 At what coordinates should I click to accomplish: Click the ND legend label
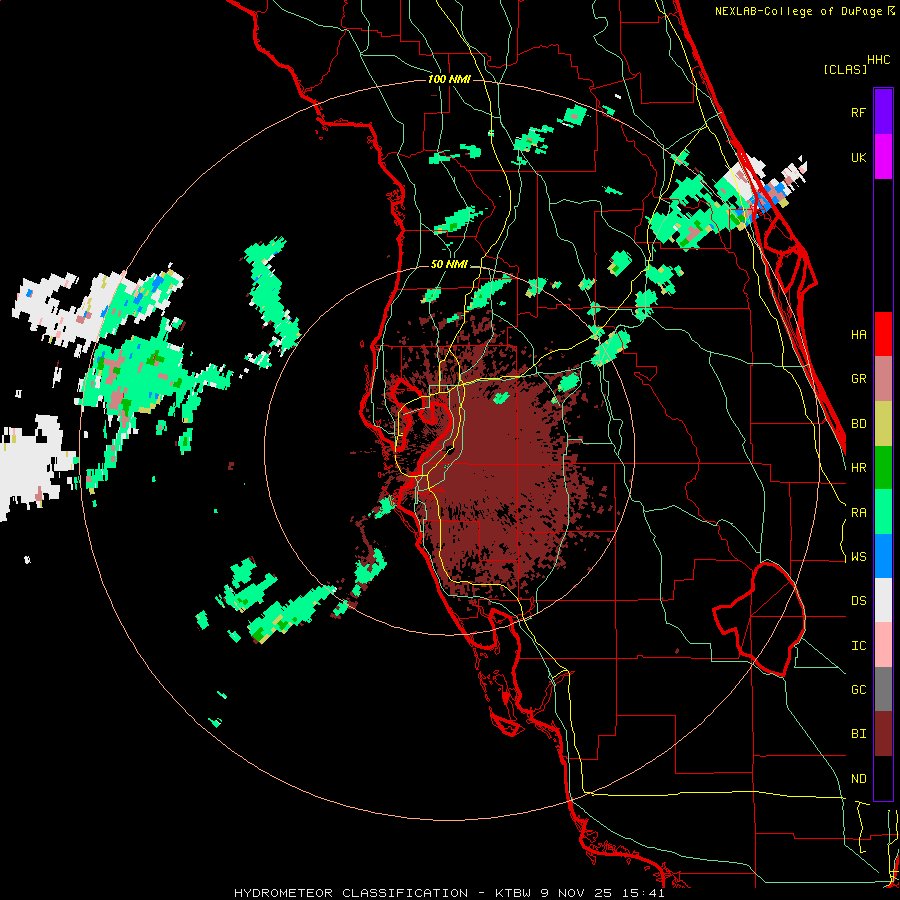(858, 779)
